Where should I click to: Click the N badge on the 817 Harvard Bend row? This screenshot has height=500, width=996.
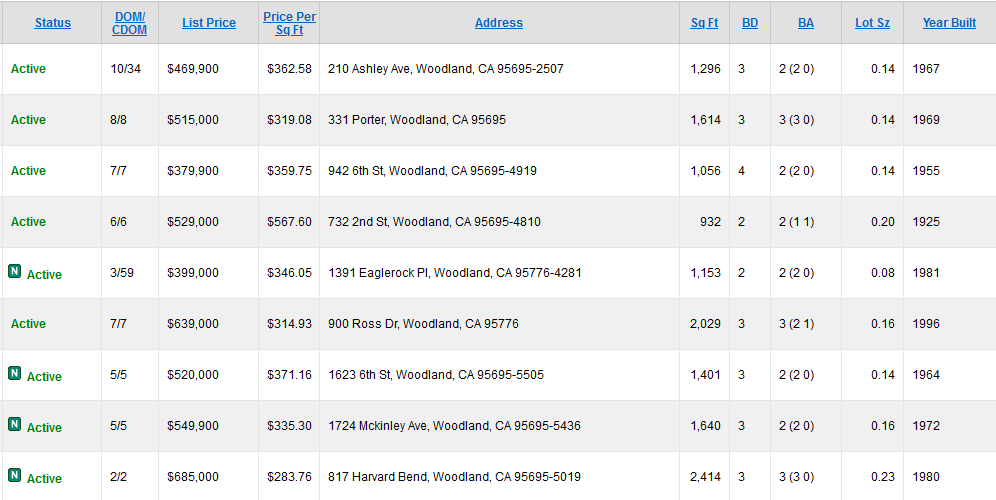[x=15, y=475]
